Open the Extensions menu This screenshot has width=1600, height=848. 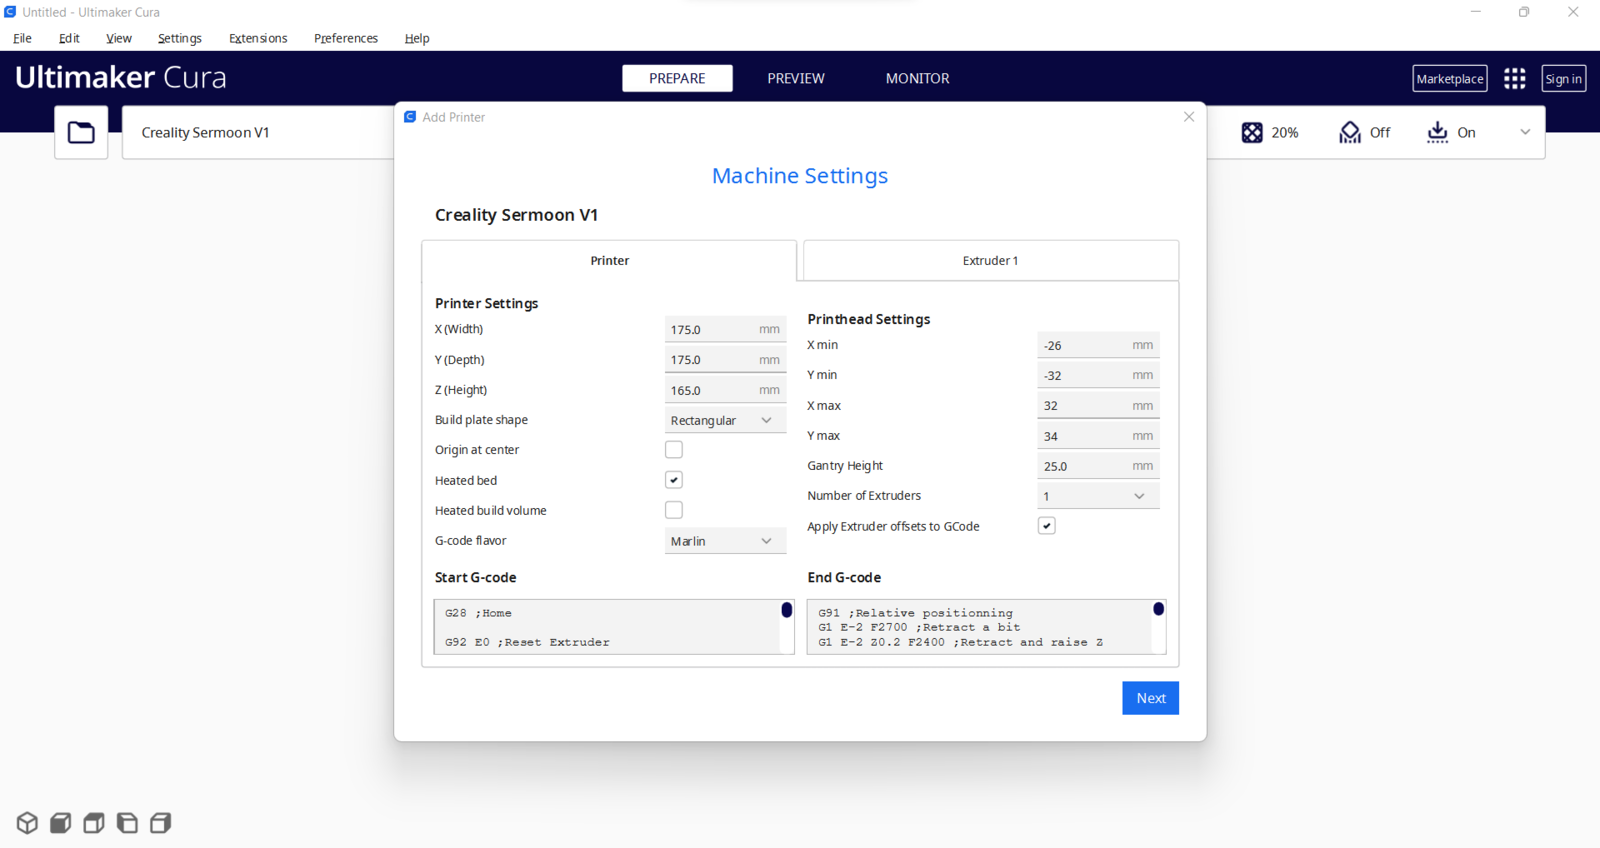[258, 38]
